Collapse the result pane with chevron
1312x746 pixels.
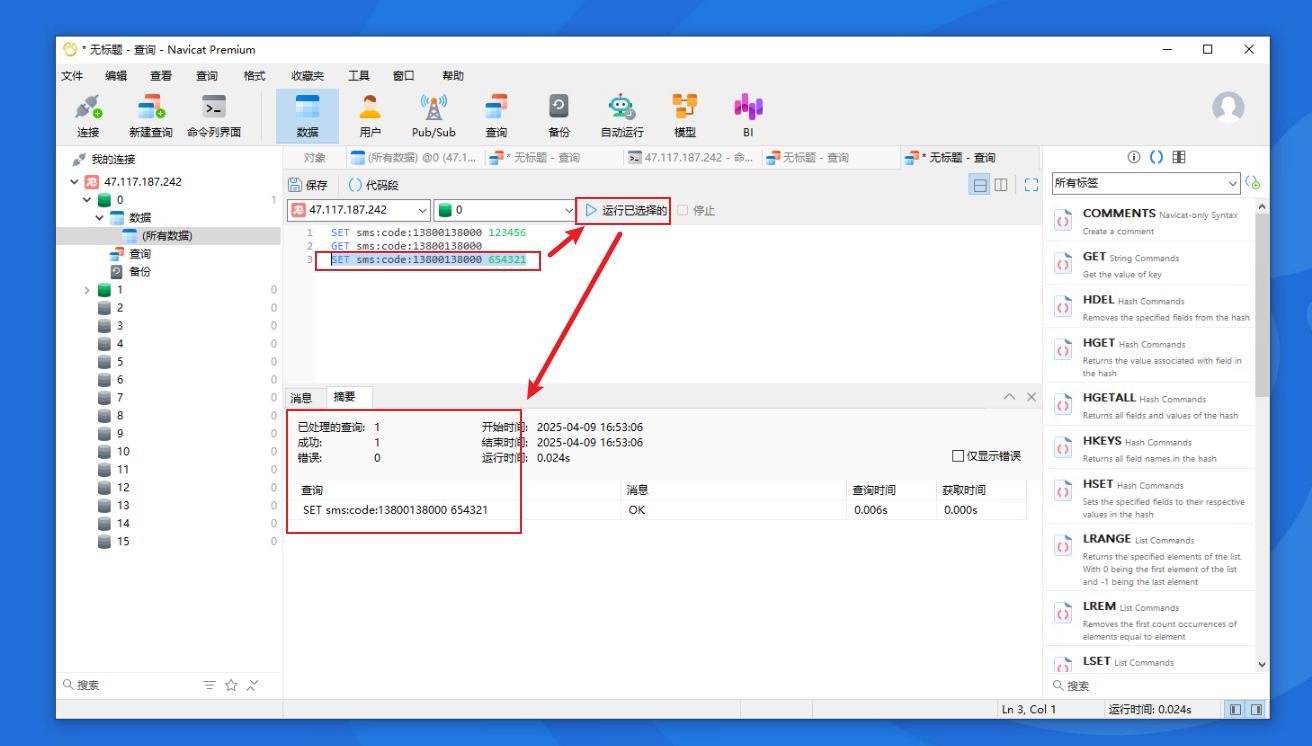(1009, 397)
